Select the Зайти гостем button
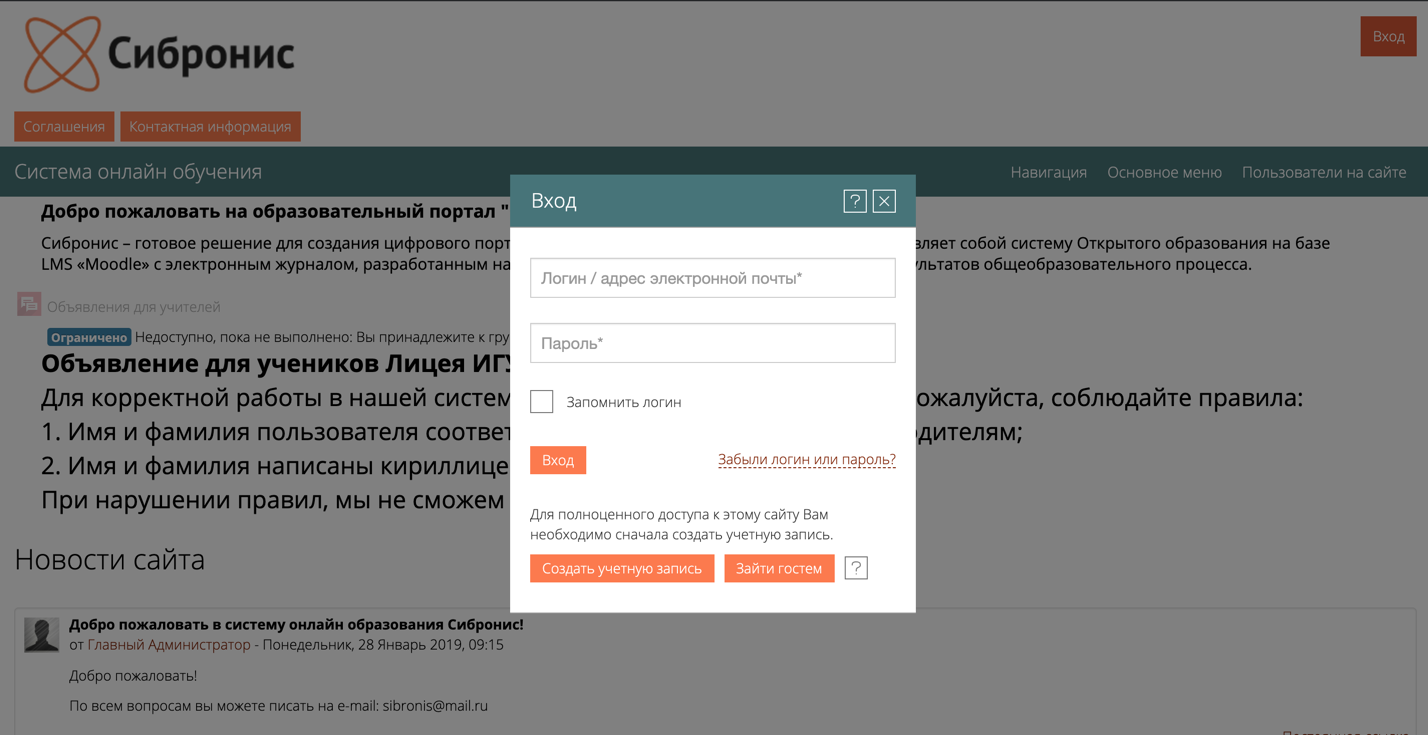Image resolution: width=1428 pixels, height=735 pixels. (x=779, y=568)
